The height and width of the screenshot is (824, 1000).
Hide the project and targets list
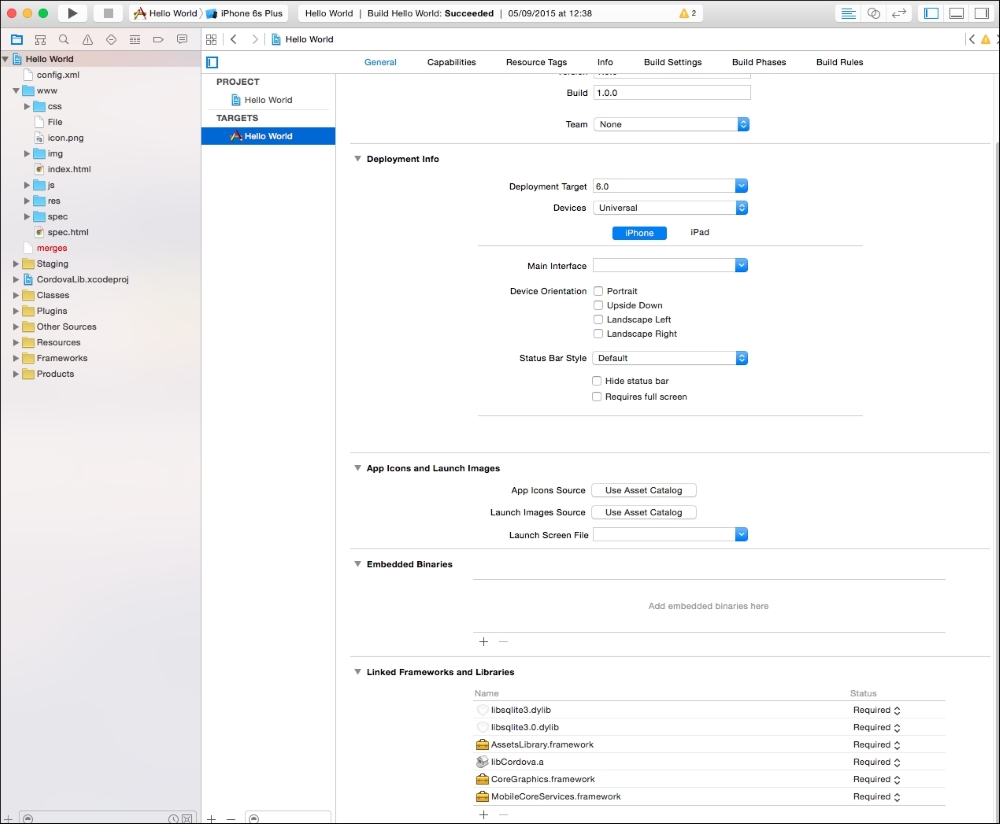pyautogui.click(x=212, y=62)
